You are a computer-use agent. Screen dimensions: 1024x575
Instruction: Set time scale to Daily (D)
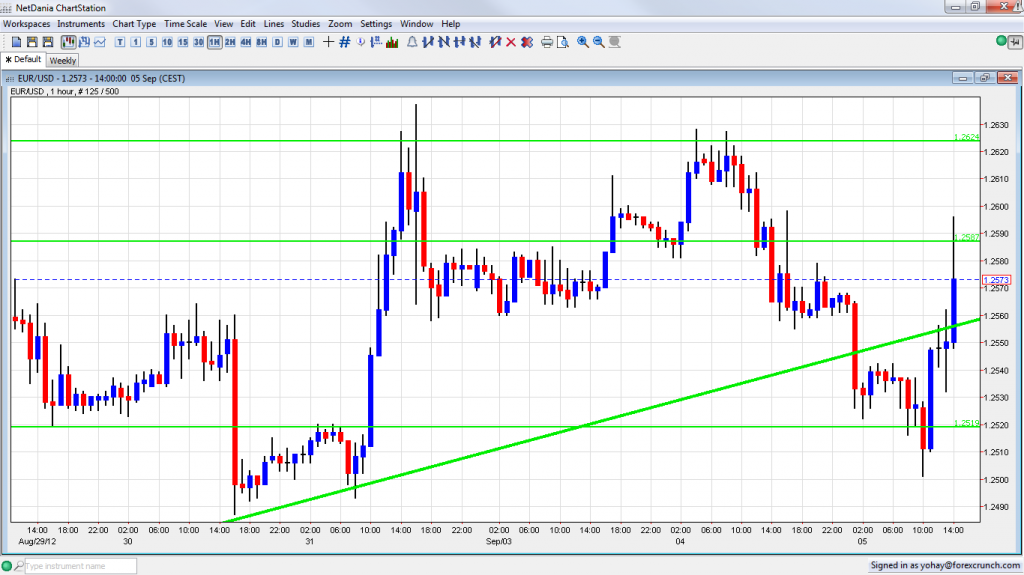pos(278,42)
